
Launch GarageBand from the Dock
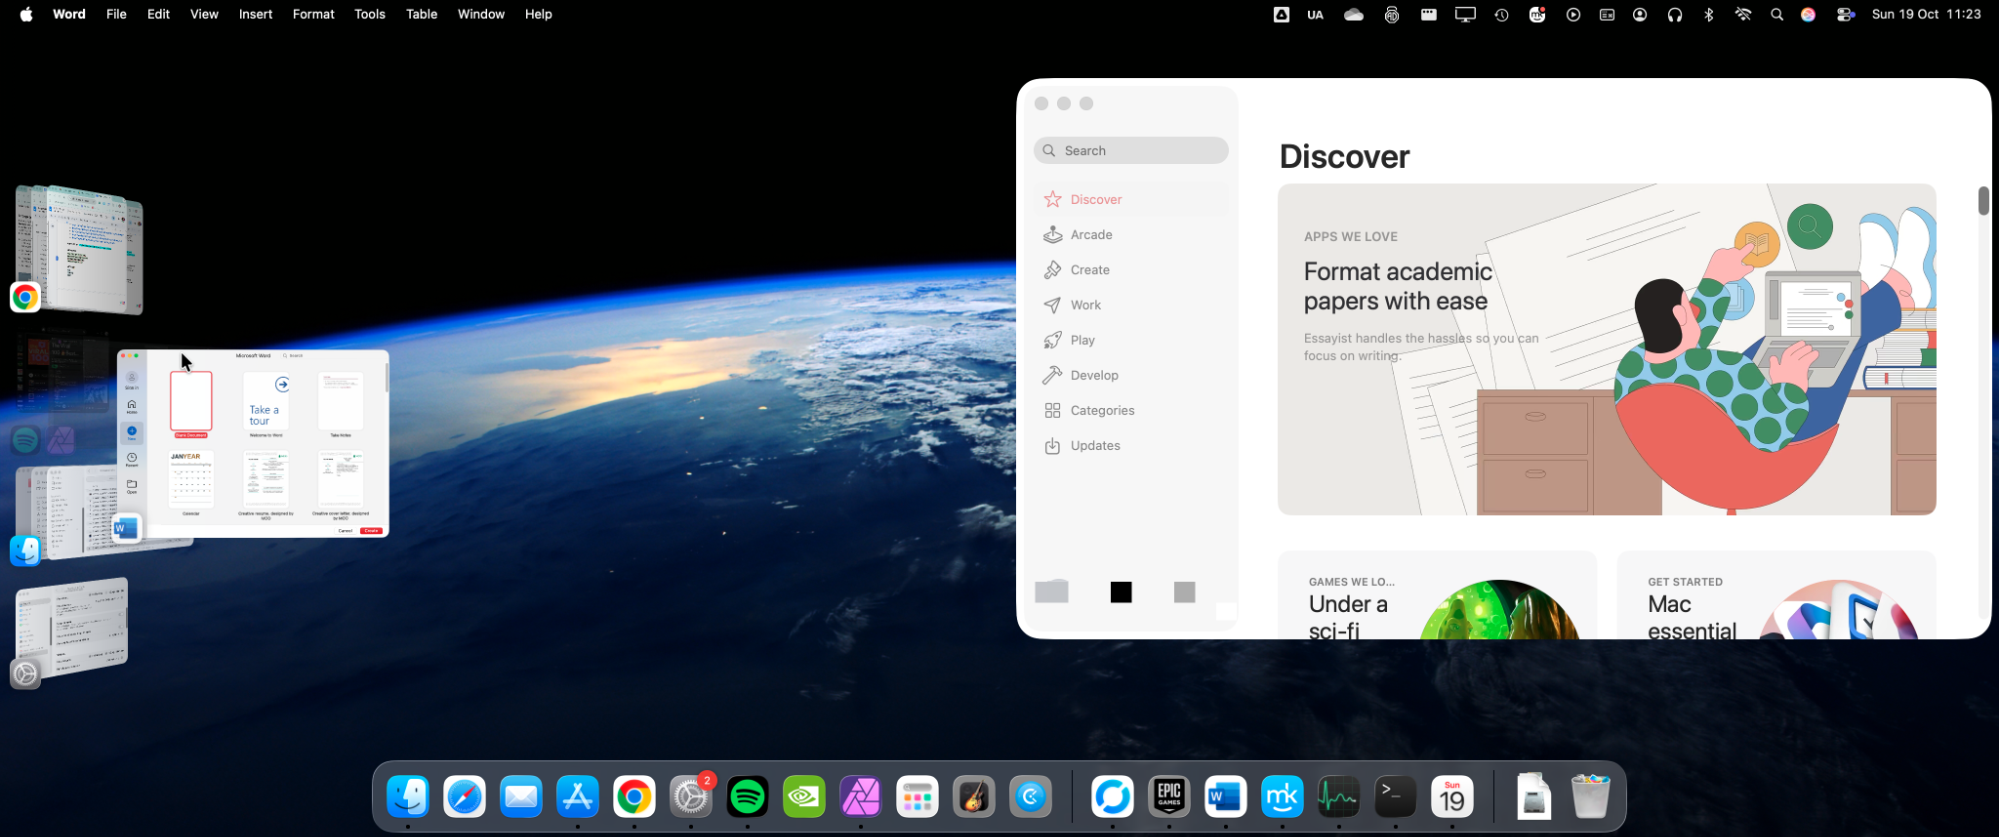coord(974,797)
